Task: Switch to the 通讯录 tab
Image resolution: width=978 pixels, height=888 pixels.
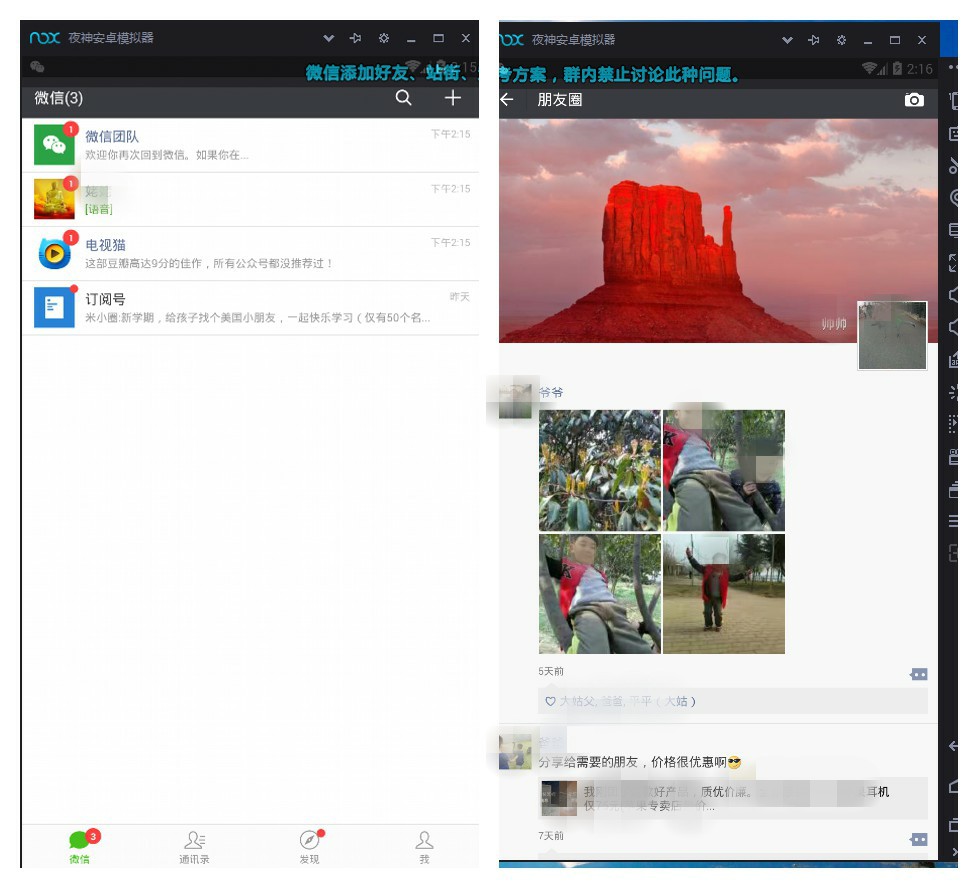Action: pyautogui.click(x=195, y=846)
